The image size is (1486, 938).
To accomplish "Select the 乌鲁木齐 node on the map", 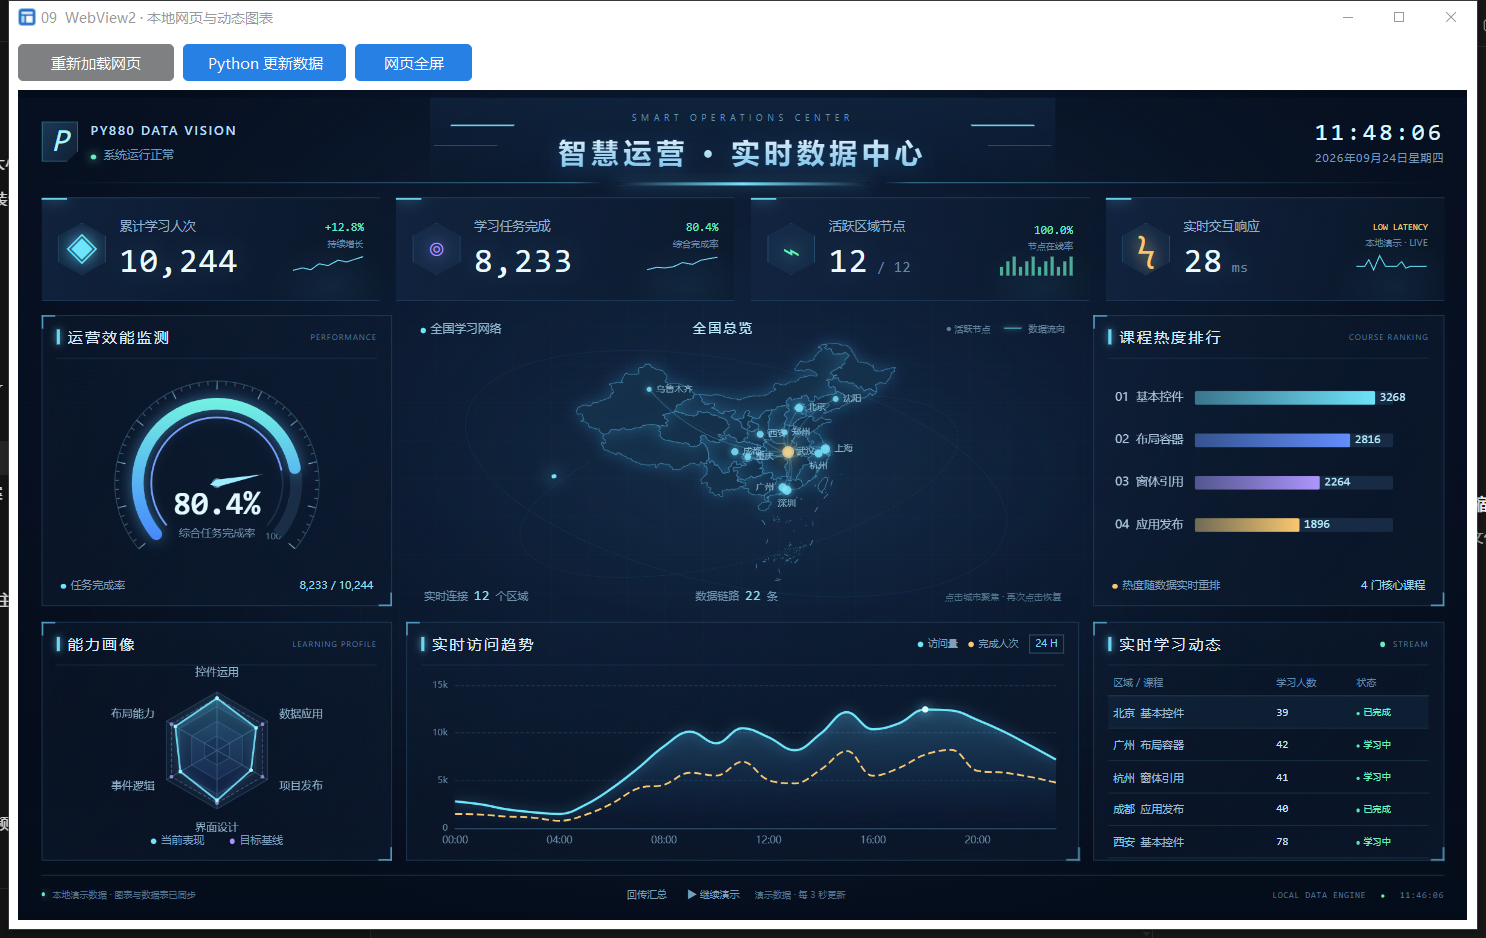I will [x=649, y=389].
